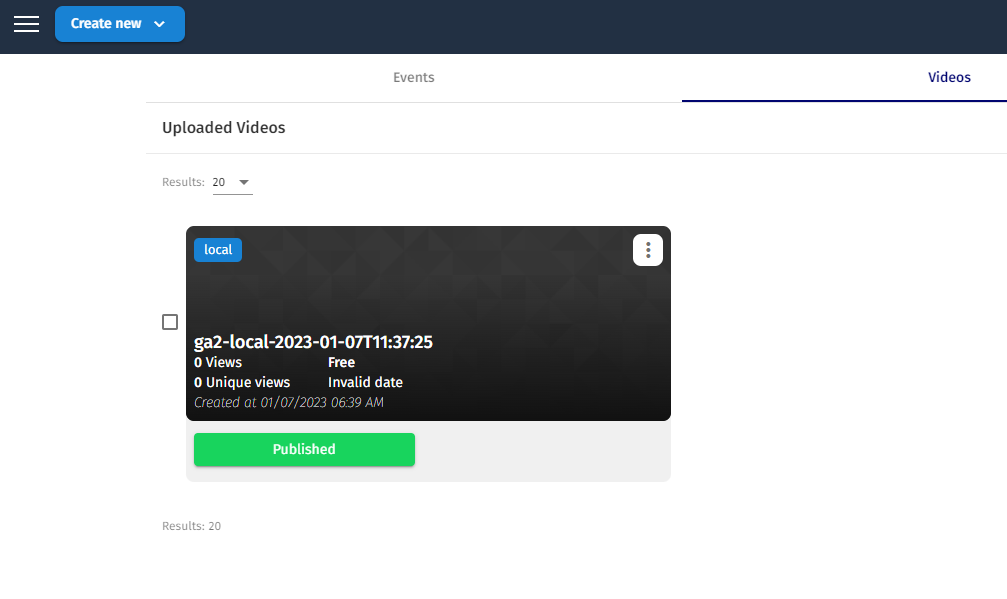Click the blue local tag badge

click(x=218, y=250)
